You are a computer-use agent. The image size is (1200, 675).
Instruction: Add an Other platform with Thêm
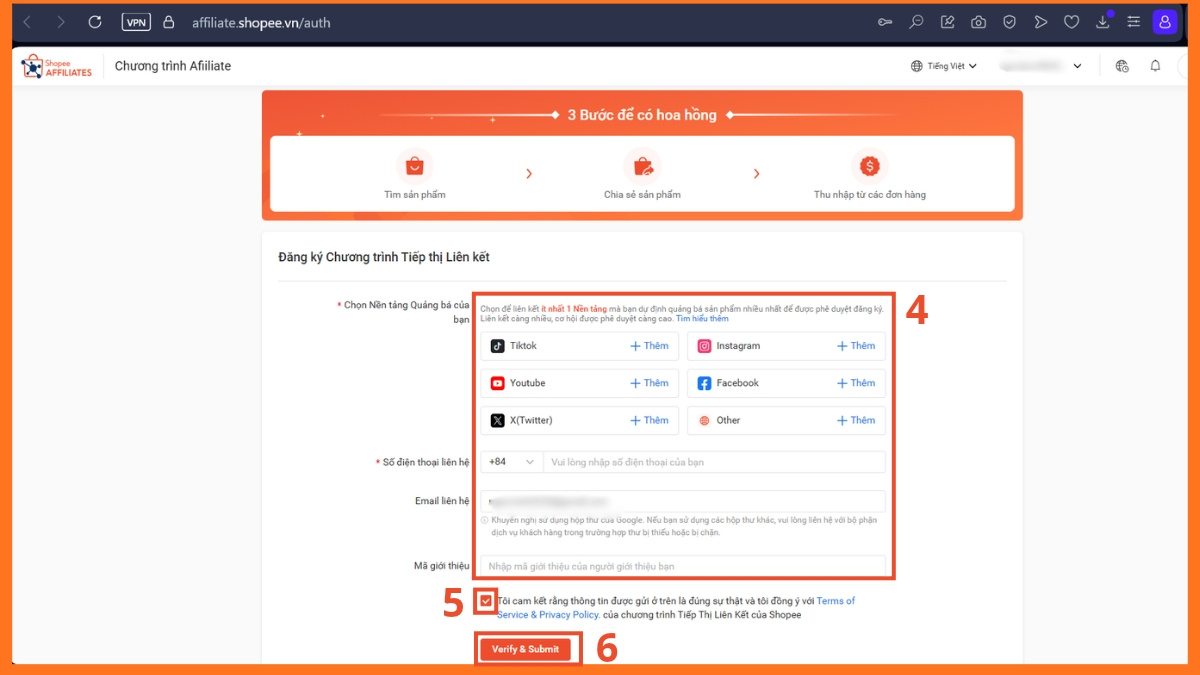[x=856, y=420]
